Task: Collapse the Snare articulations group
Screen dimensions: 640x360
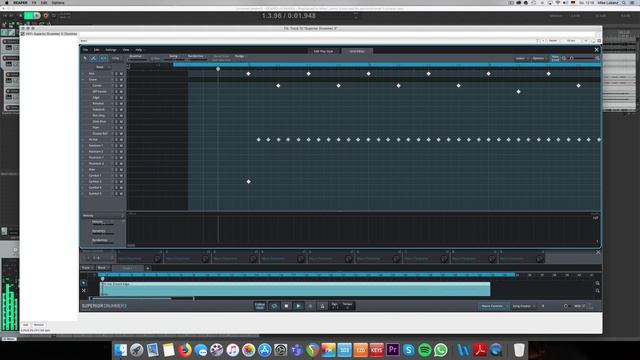Action: [x=83, y=80]
